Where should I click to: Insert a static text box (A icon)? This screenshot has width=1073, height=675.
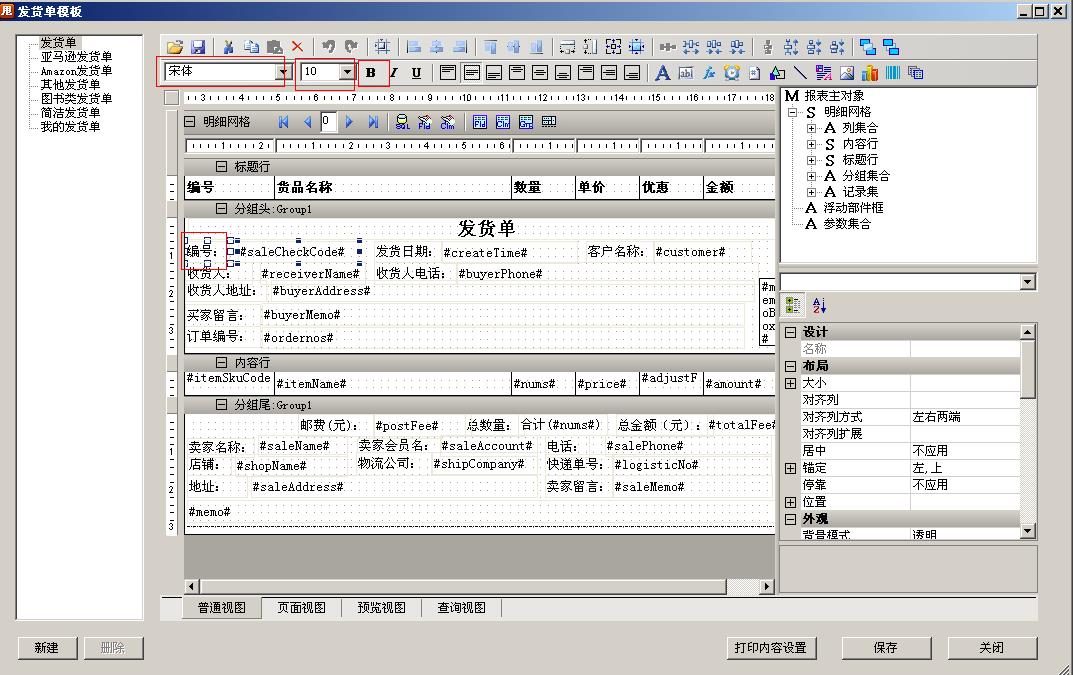point(662,73)
